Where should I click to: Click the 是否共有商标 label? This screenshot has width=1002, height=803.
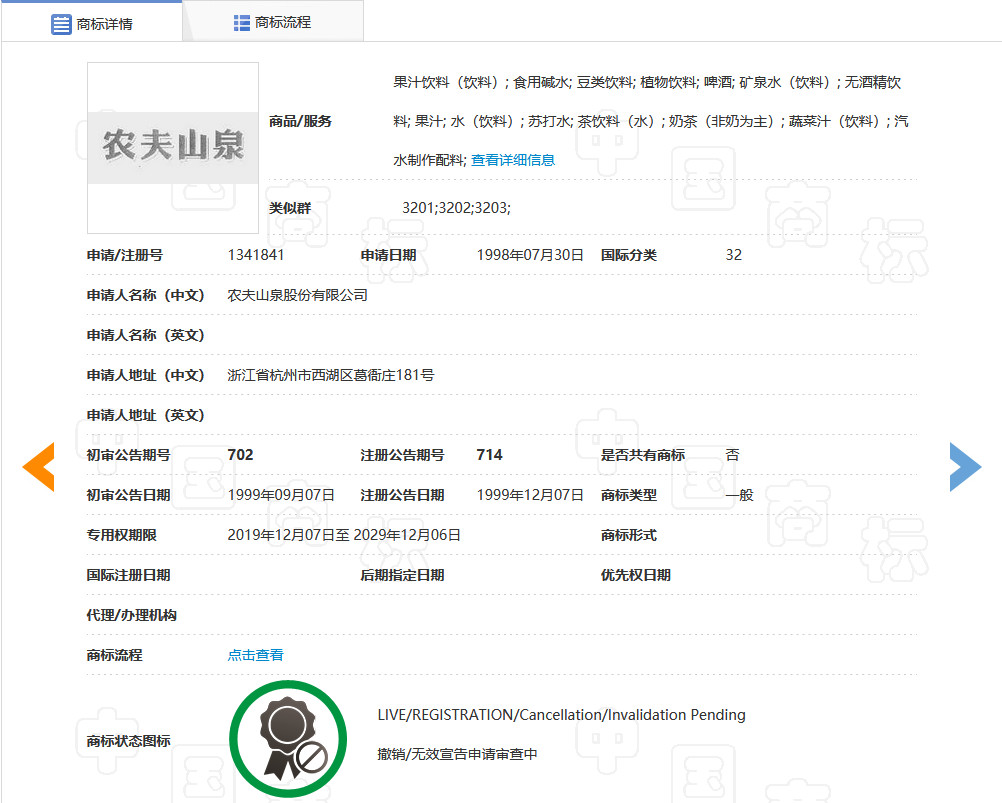pyautogui.click(x=643, y=455)
